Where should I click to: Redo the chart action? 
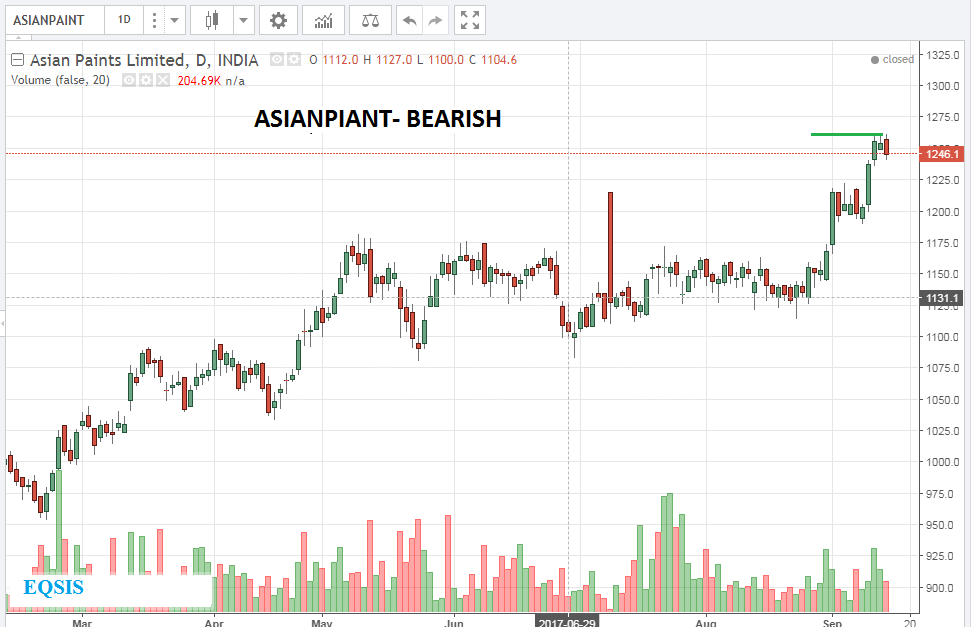coord(435,20)
